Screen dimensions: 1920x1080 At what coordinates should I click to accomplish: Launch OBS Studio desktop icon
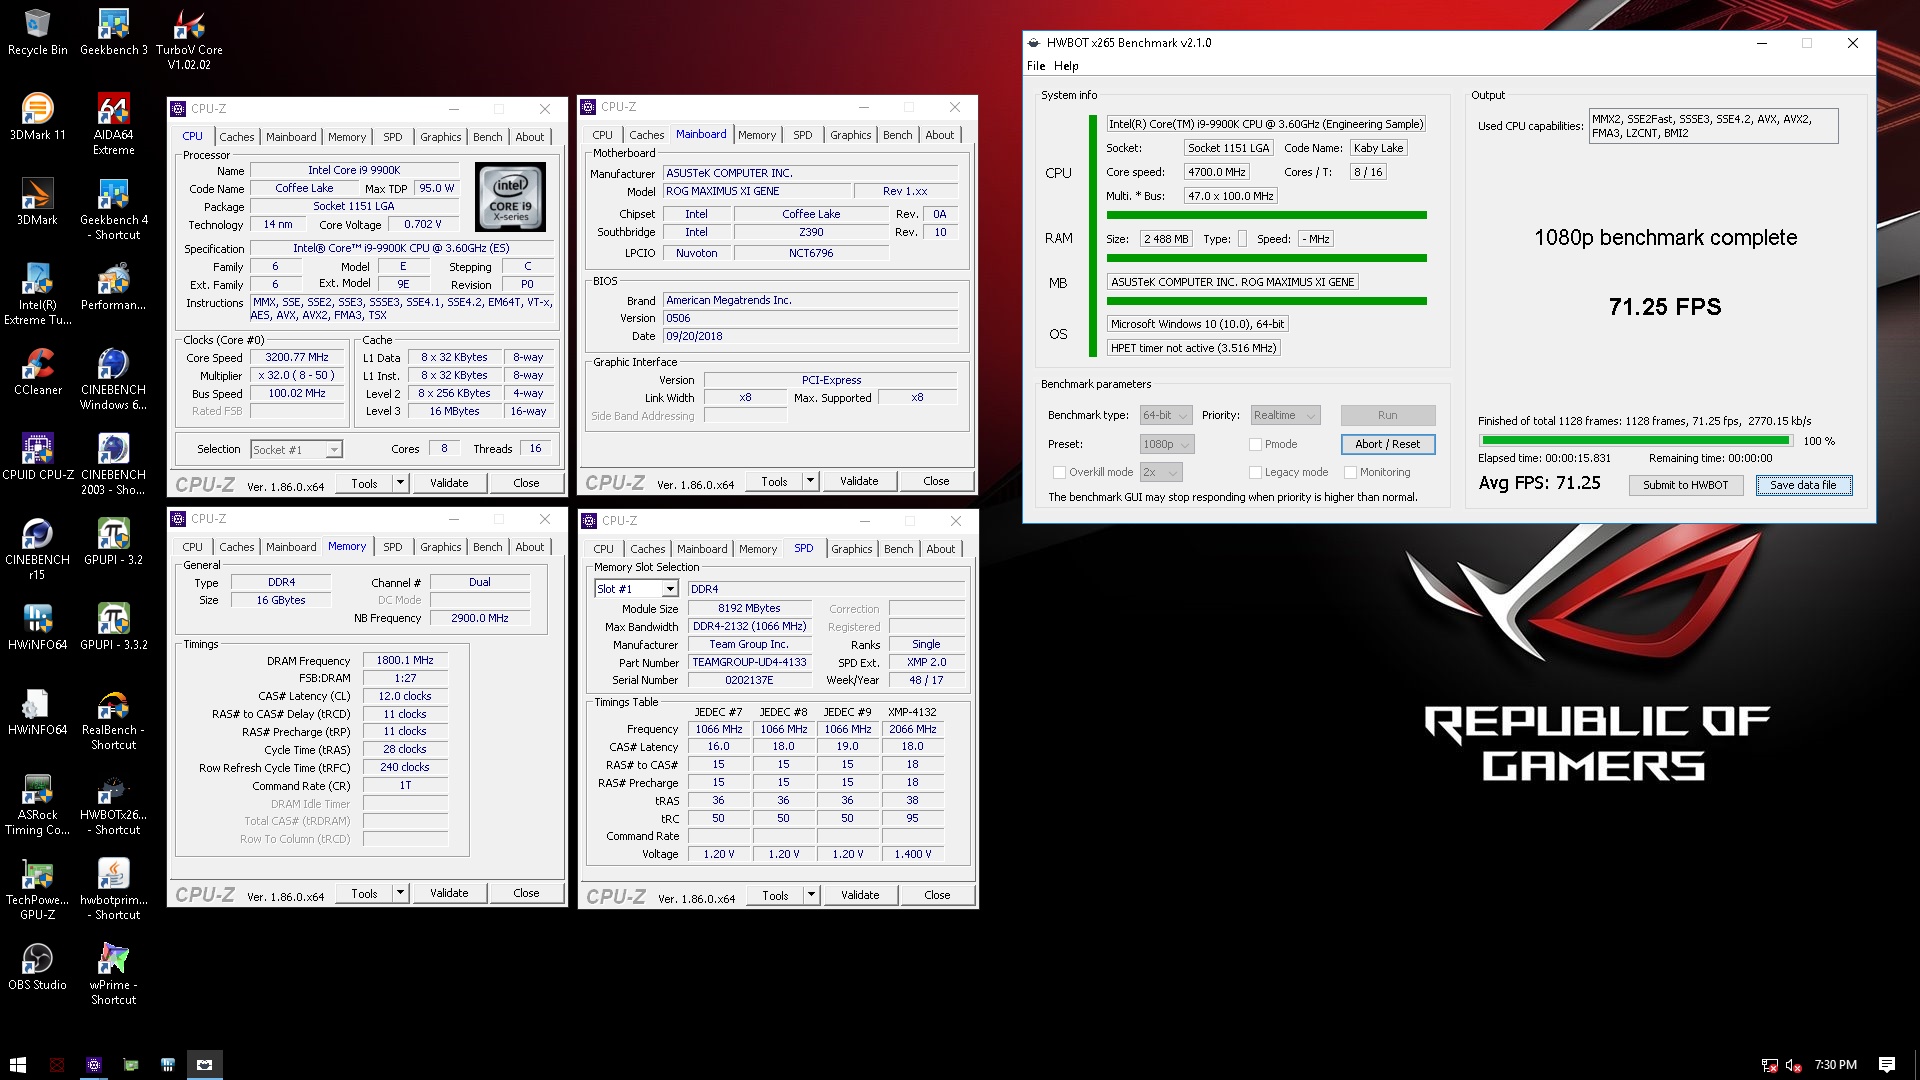point(37,968)
